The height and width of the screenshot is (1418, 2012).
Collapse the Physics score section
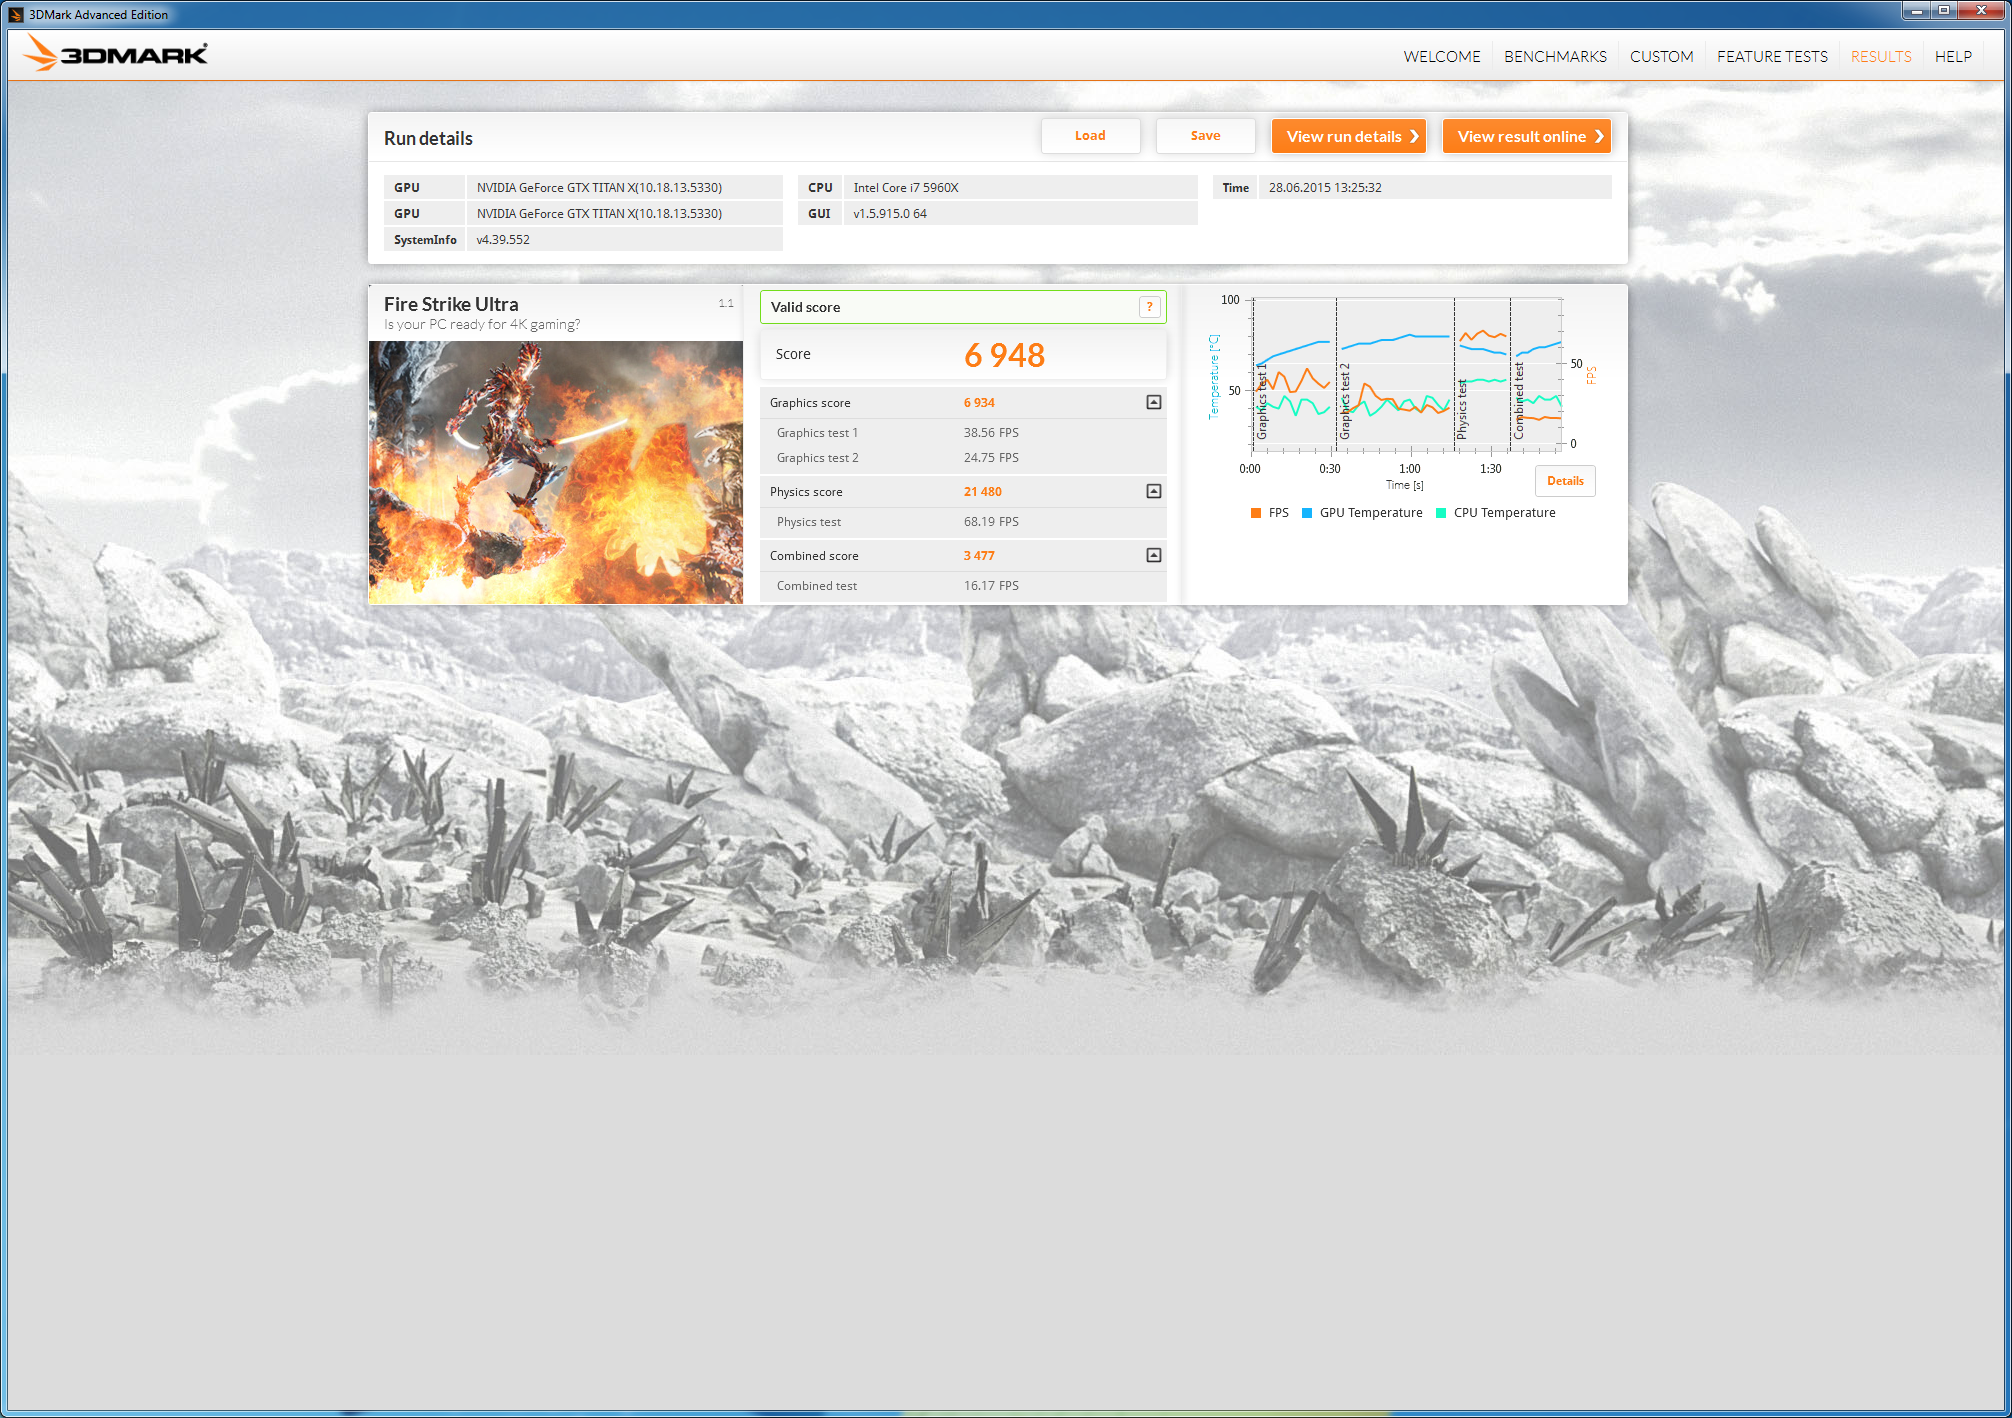(1153, 491)
